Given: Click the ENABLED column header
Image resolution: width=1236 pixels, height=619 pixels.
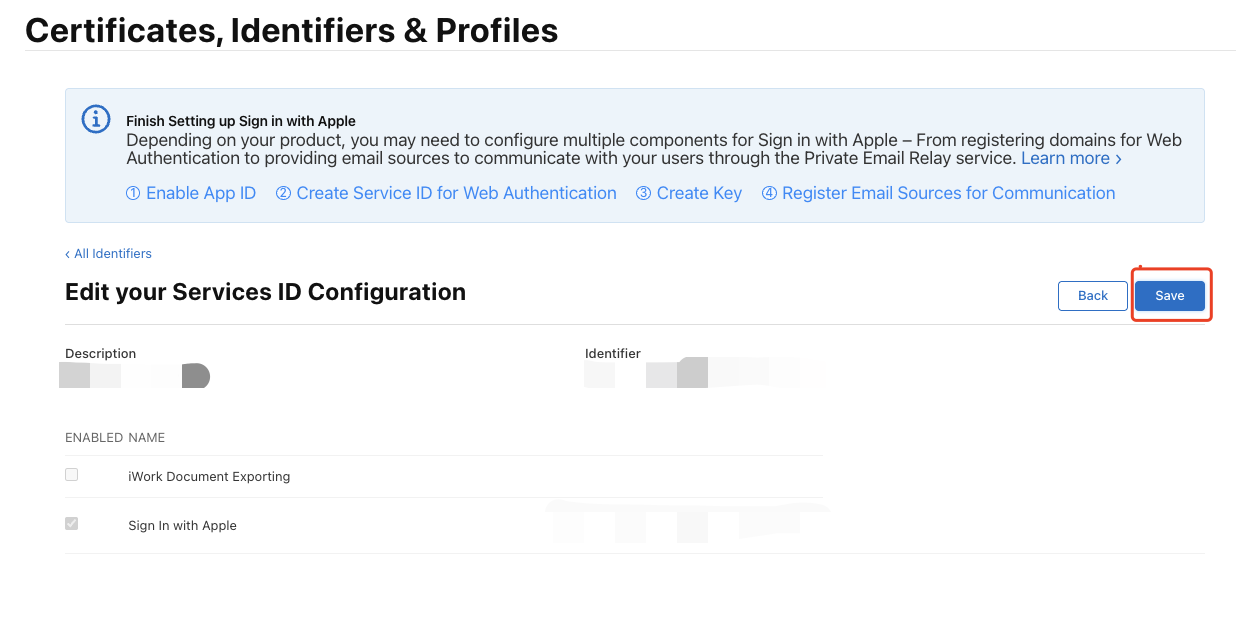Looking at the screenshot, I should click(94, 438).
